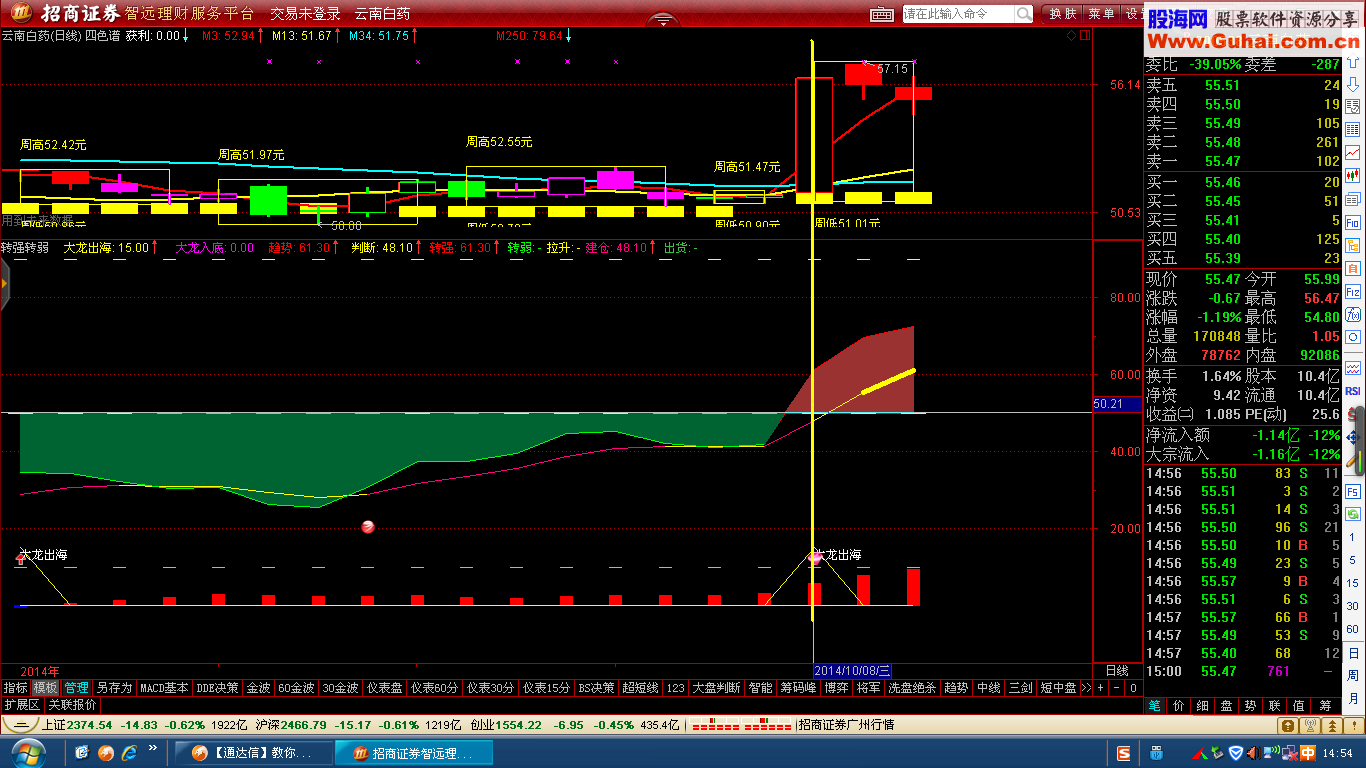The image size is (1366, 768).
Task: Open the formula f(x) icon in right toolbar
Action: 1352,314
